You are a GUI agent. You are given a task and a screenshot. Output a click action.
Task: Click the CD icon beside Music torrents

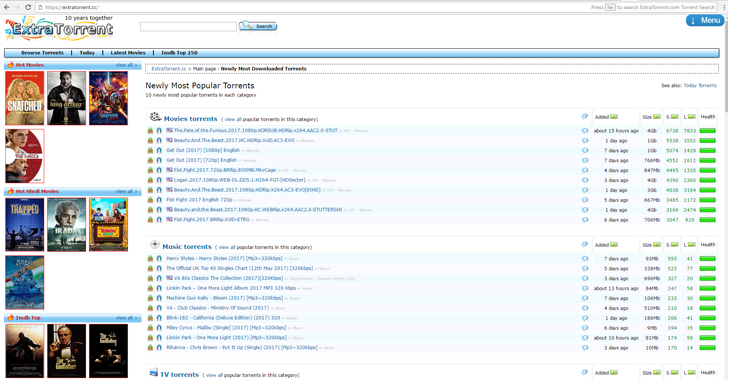pos(155,244)
